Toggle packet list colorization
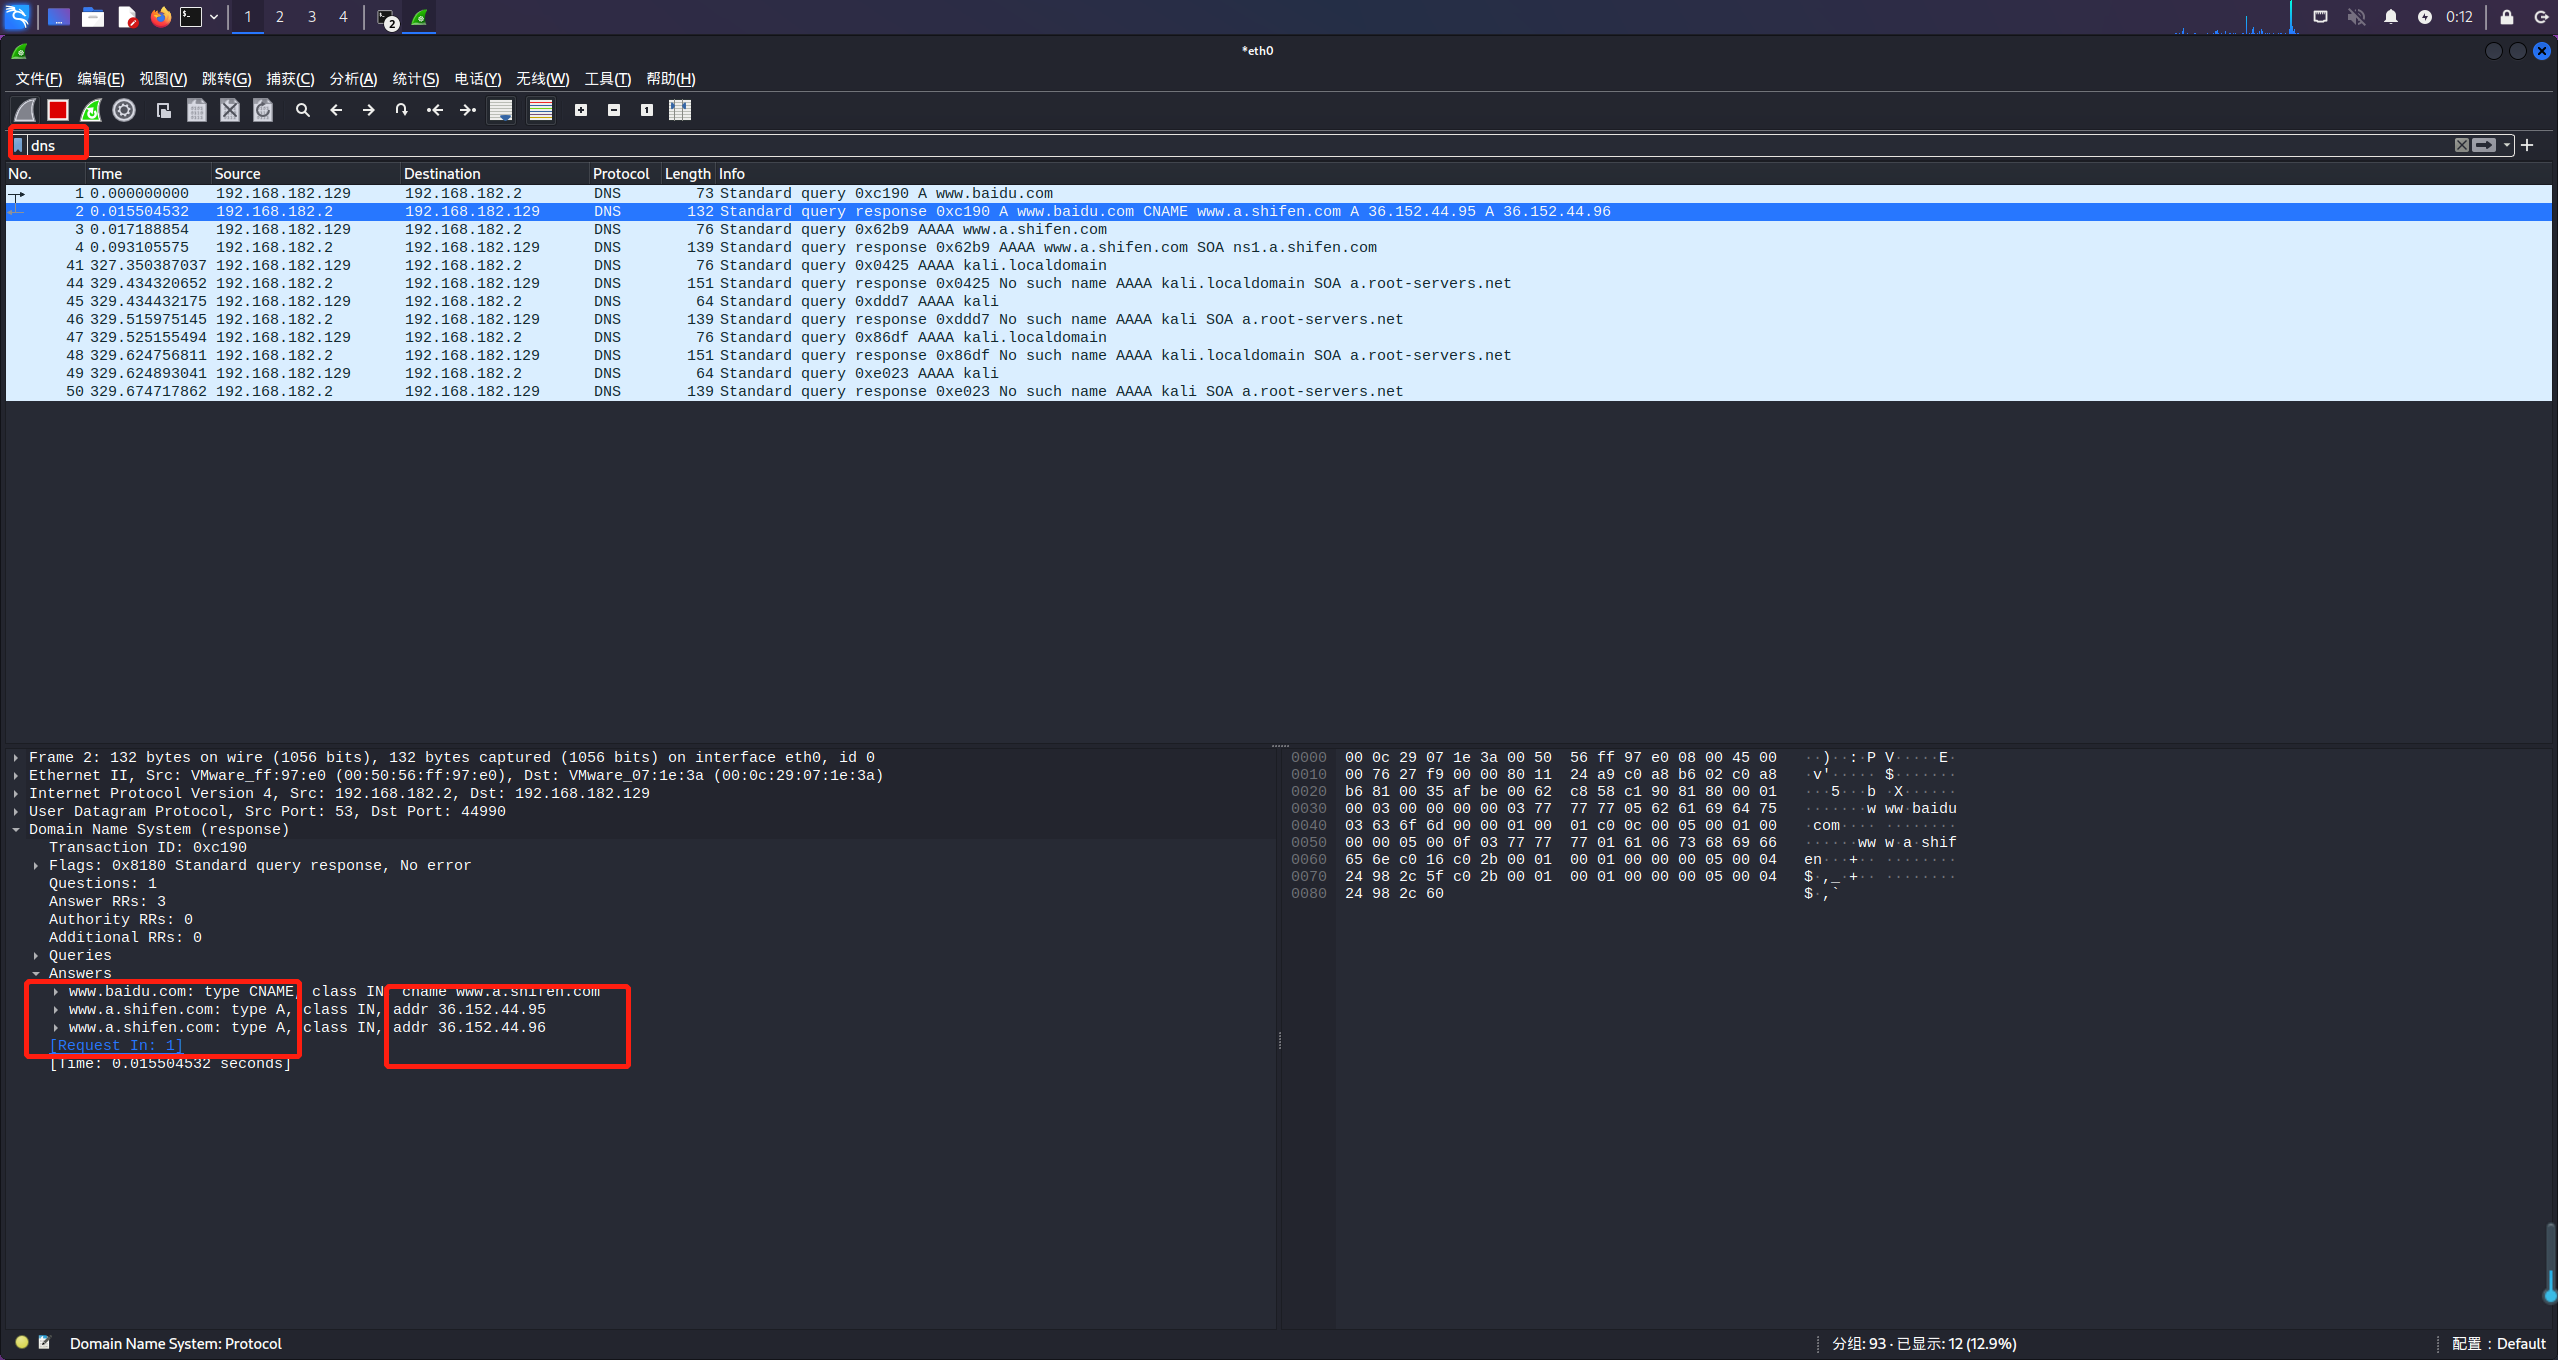 [x=541, y=110]
